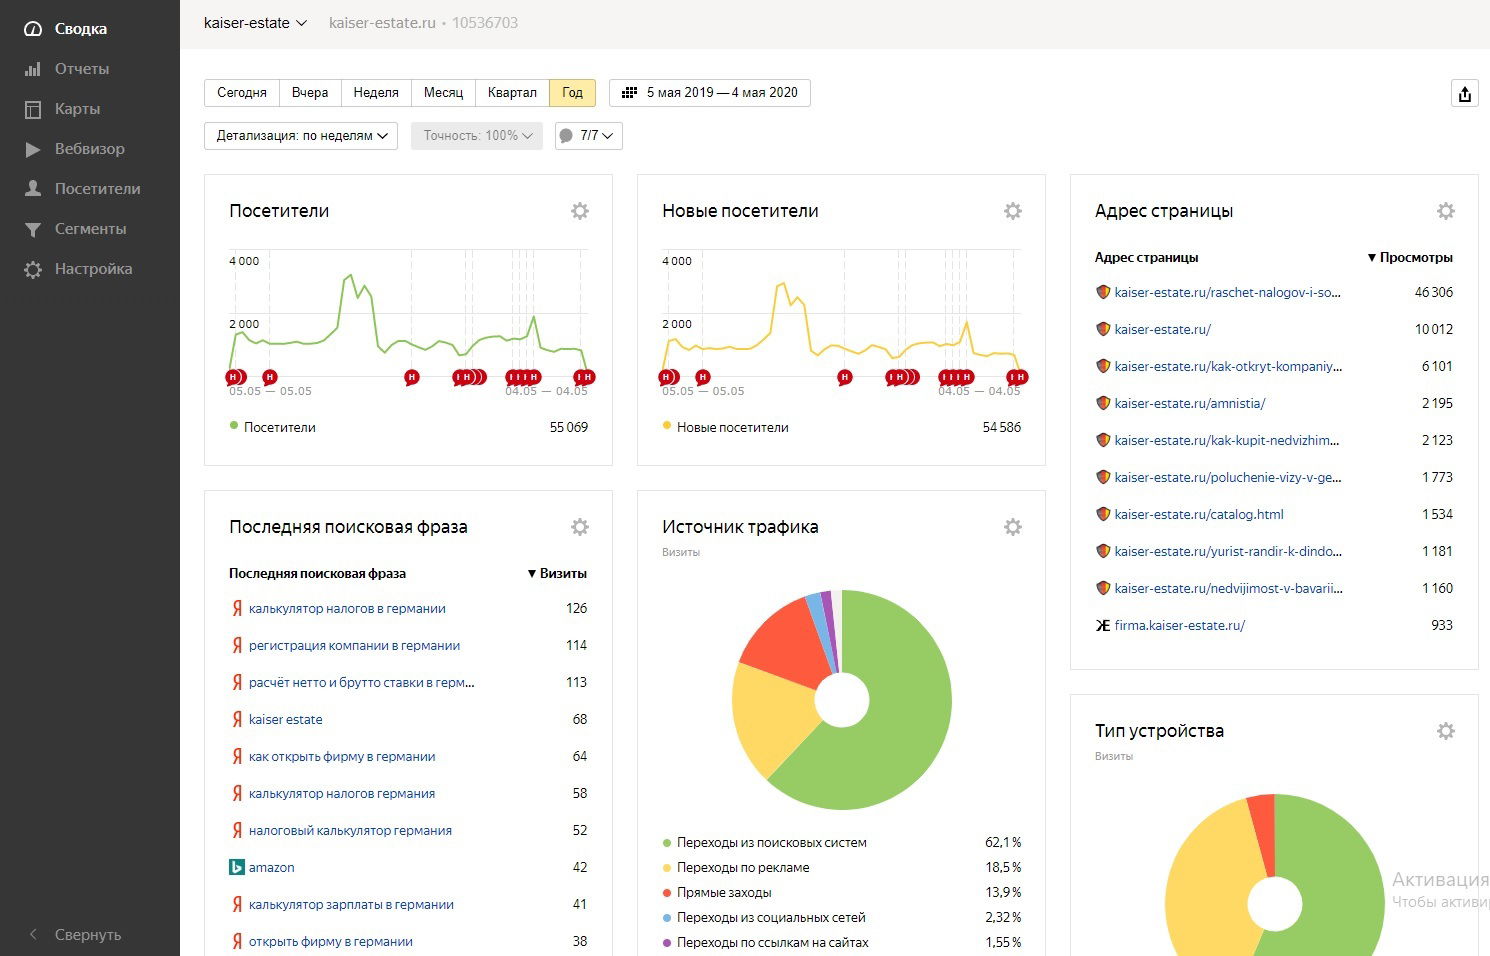Open link kaiser-estate.ru/raschet-nalogov-i-so...
This screenshot has width=1490, height=956.
coord(1227,293)
